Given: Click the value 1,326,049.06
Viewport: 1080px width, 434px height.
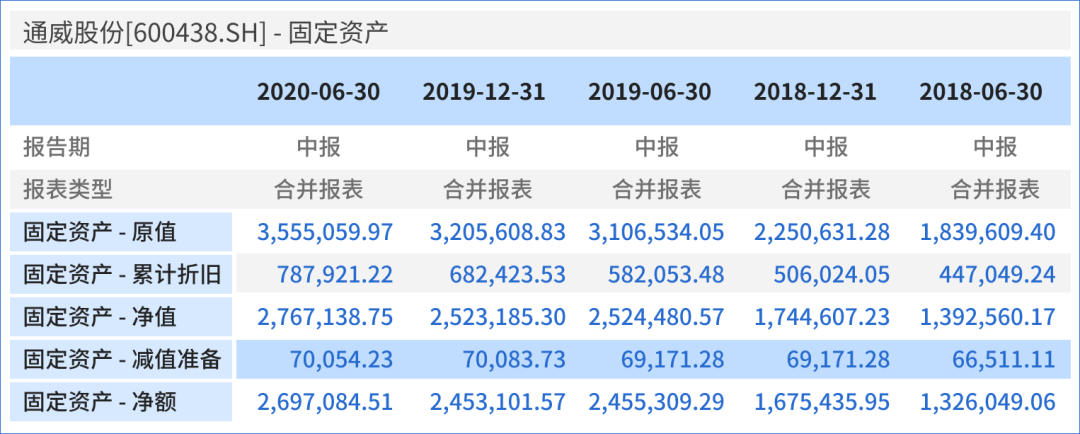Looking at the screenshot, I should click(988, 402).
